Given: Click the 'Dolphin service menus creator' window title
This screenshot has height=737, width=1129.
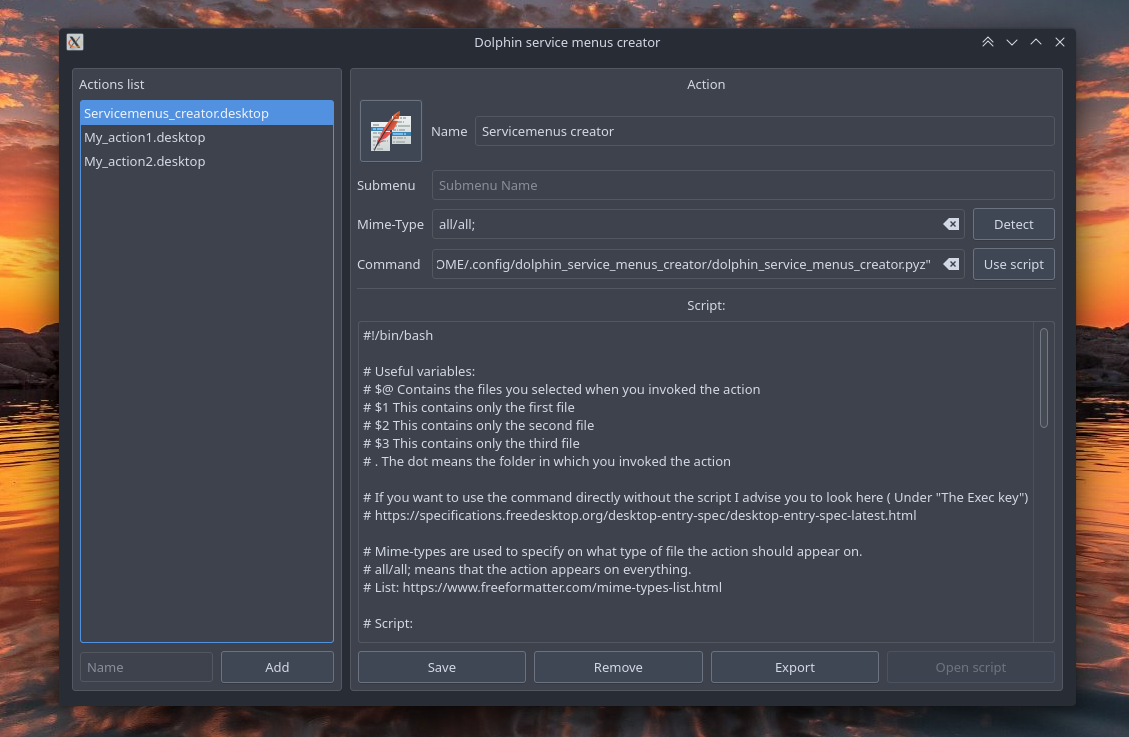Looking at the screenshot, I should (567, 42).
